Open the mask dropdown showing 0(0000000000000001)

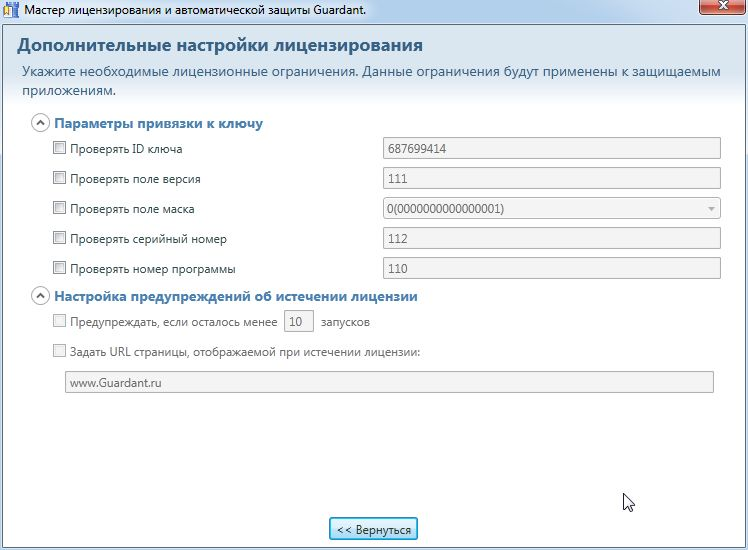click(551, 209)
